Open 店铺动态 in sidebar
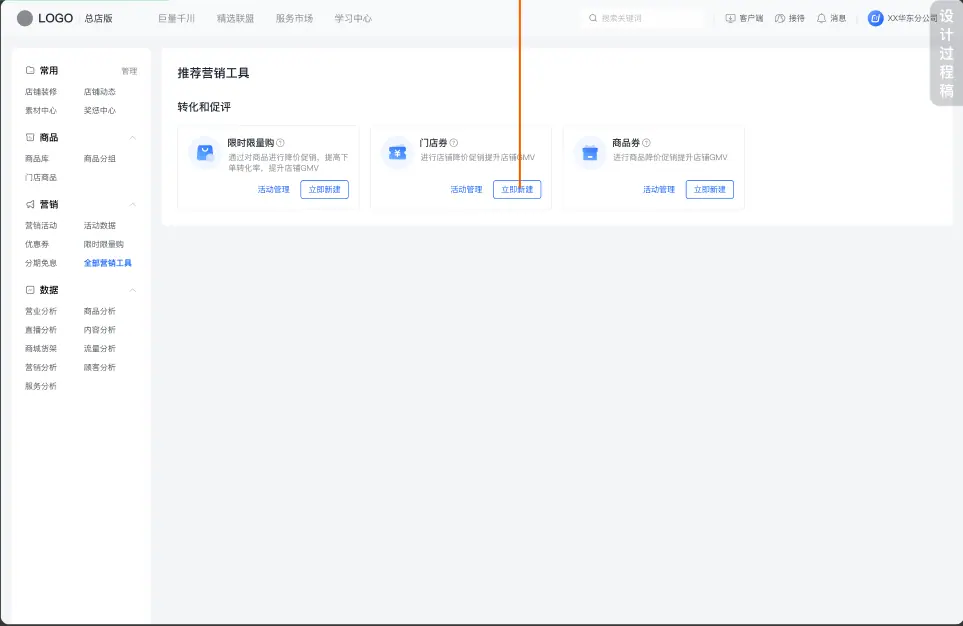This screenshot has width=963, height=626. [99, 92]
